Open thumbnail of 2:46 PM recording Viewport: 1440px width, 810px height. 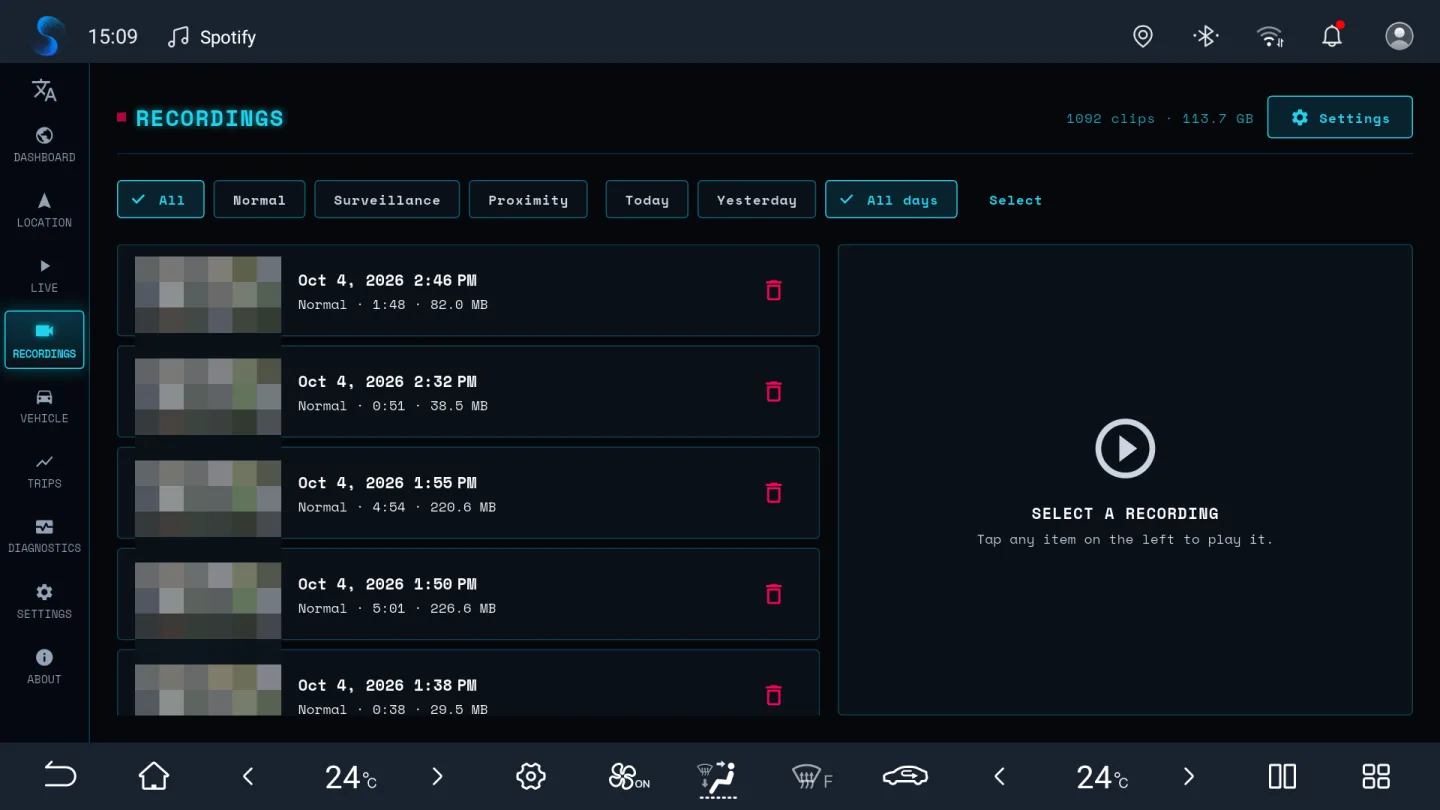208,294
